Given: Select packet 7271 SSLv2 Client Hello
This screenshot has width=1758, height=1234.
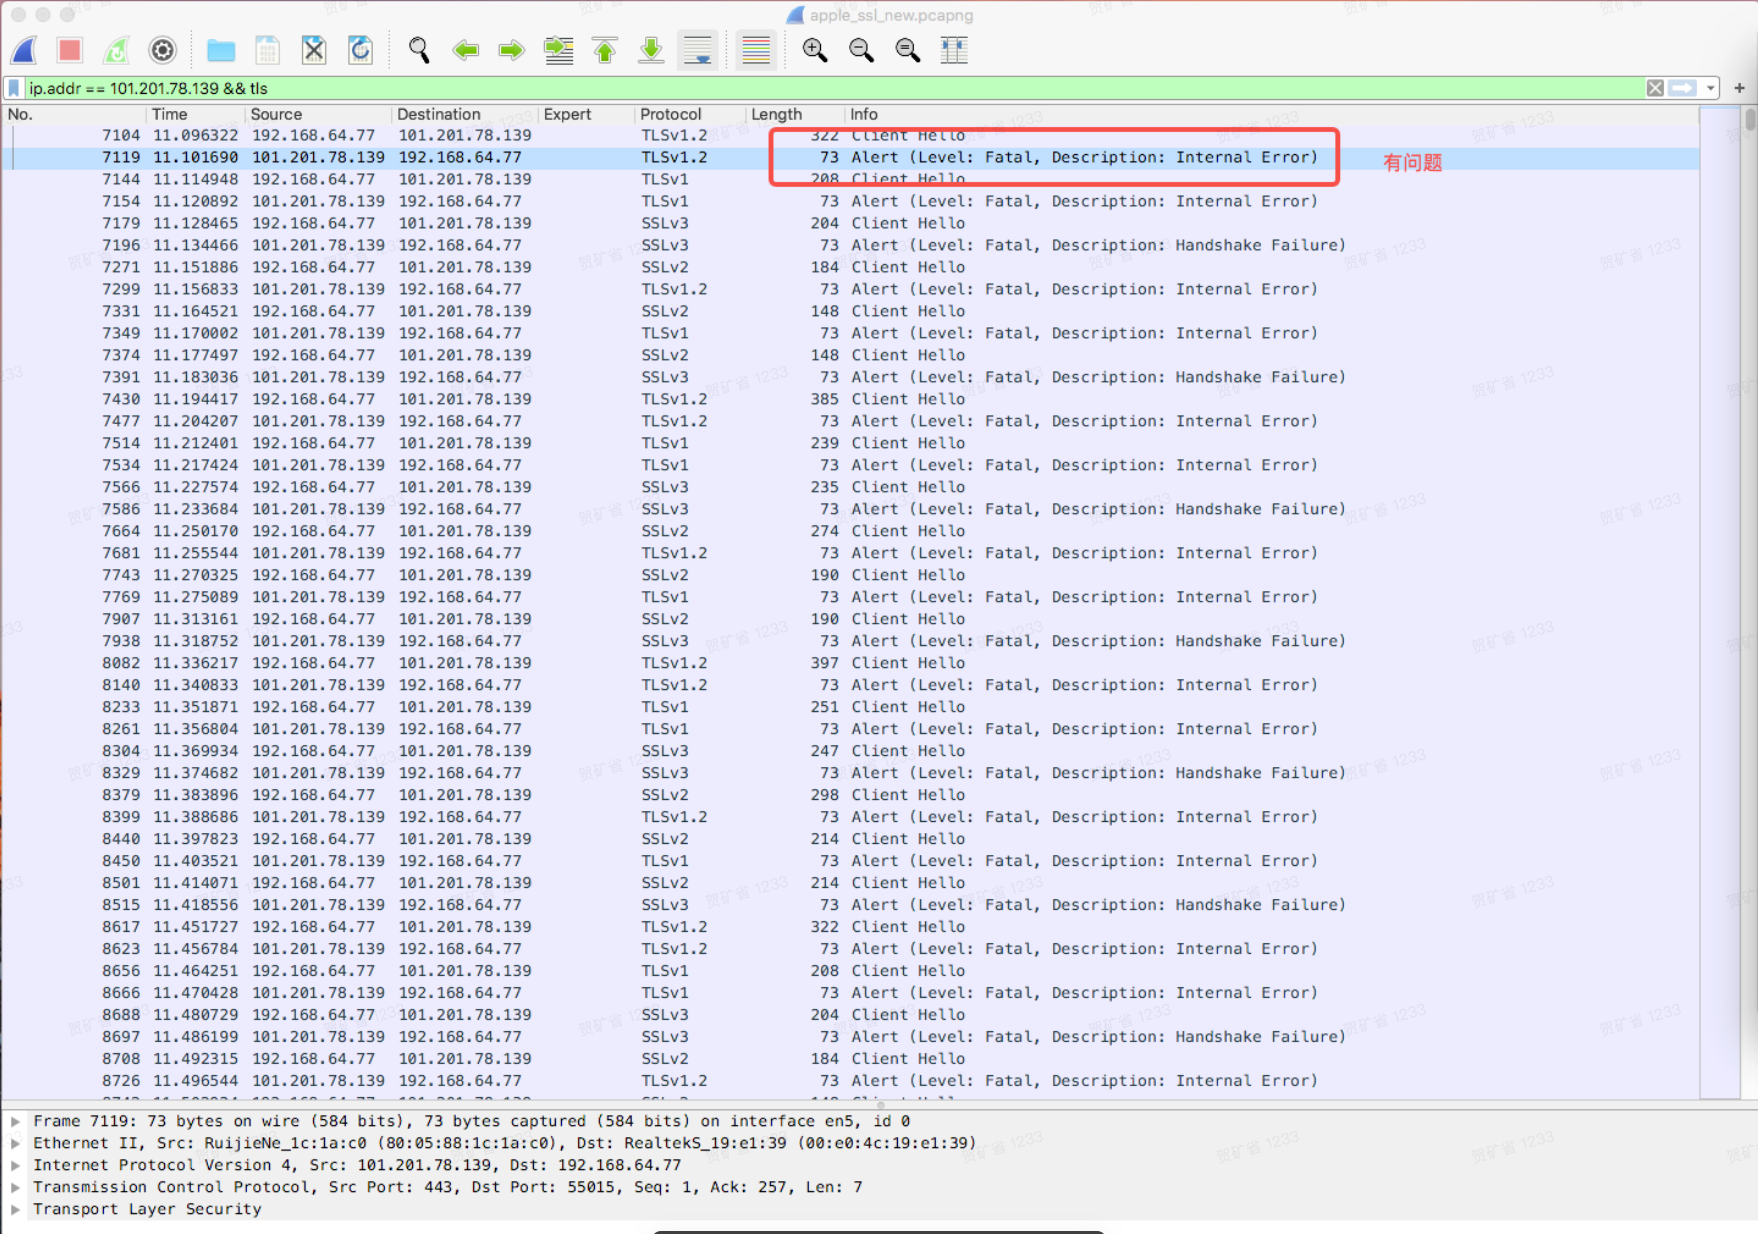Looking at the screenshot, I should (x=850, y=267).
